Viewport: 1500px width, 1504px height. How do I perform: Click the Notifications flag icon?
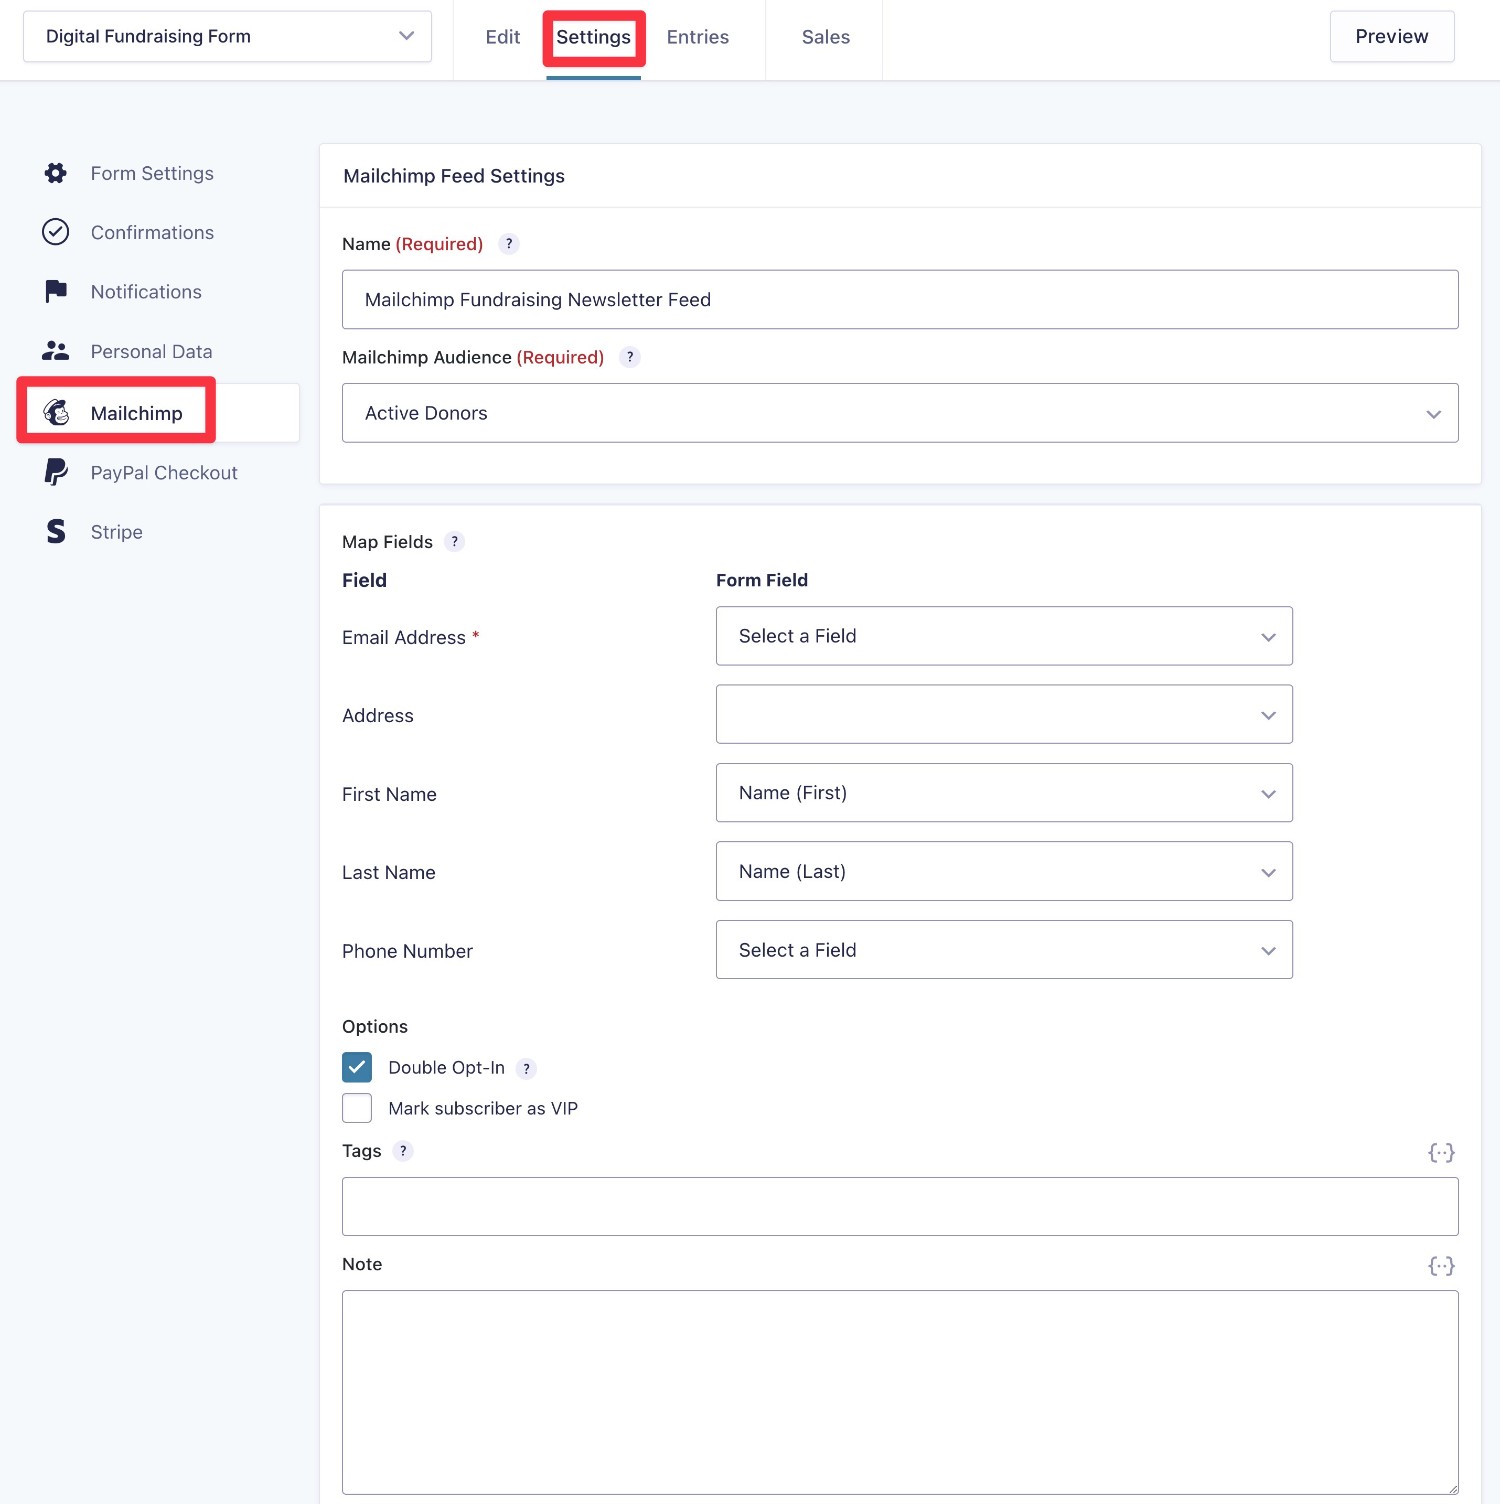[x=56, y=291]
